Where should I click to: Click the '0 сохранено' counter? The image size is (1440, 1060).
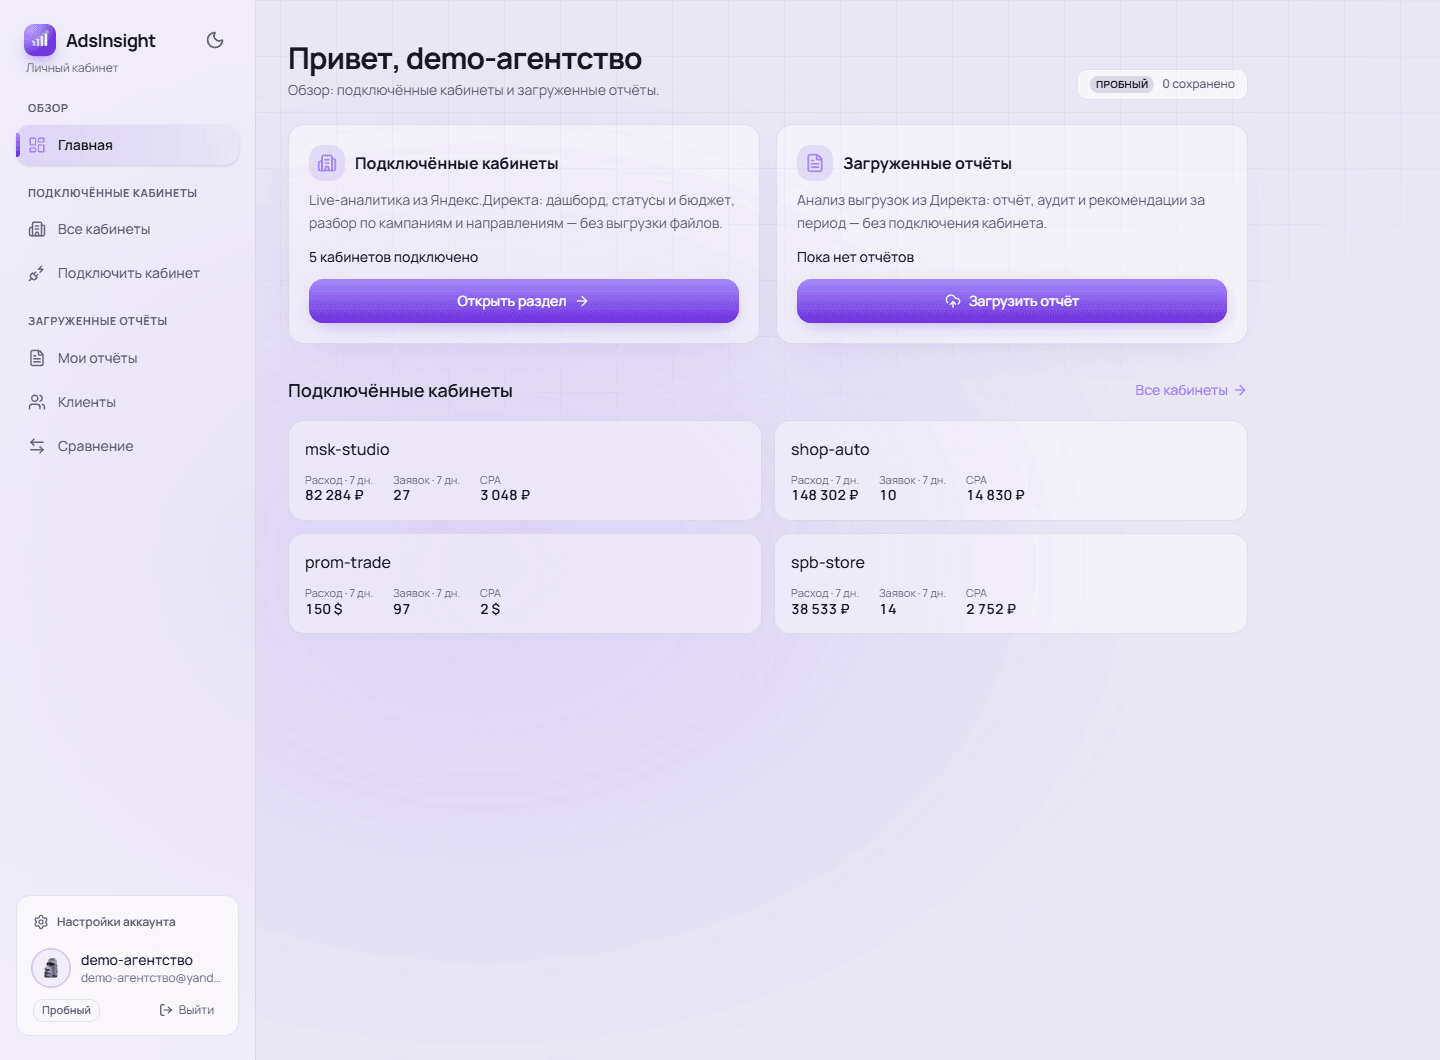[1198, 84]
